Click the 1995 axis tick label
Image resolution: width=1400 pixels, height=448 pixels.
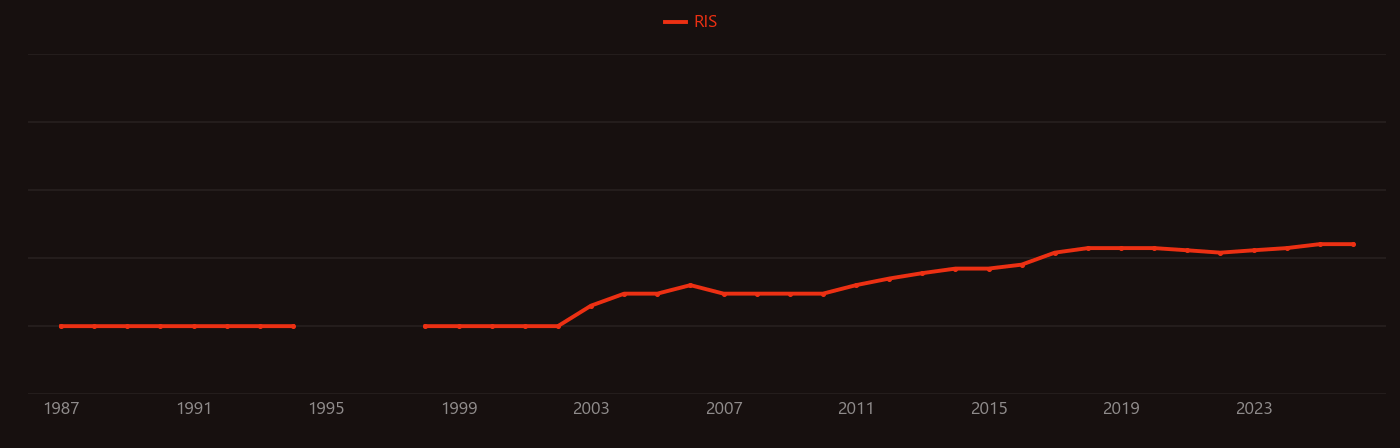326,409
